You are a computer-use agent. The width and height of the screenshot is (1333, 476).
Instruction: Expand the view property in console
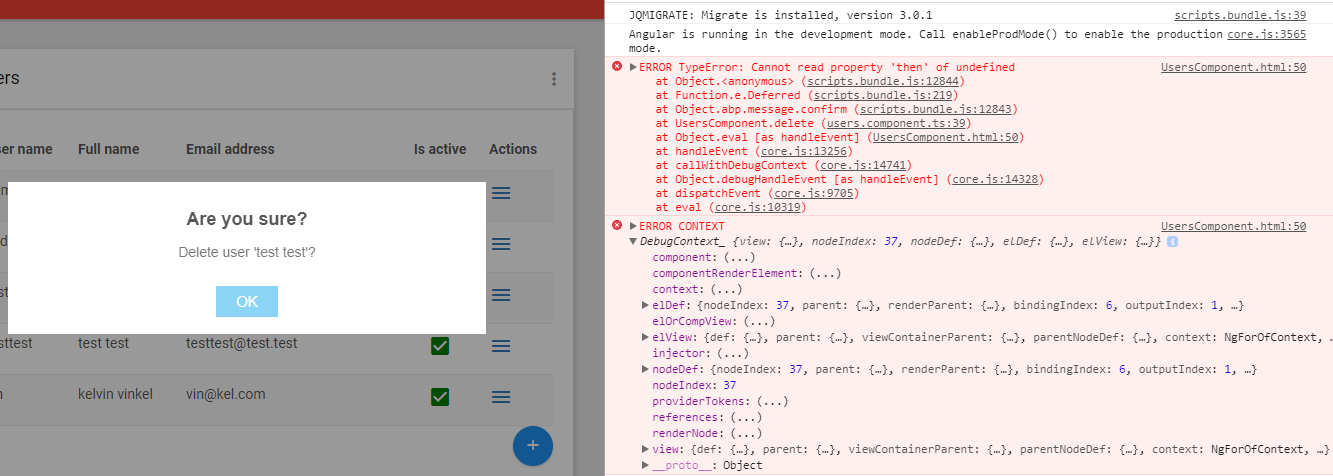(645, 450)
